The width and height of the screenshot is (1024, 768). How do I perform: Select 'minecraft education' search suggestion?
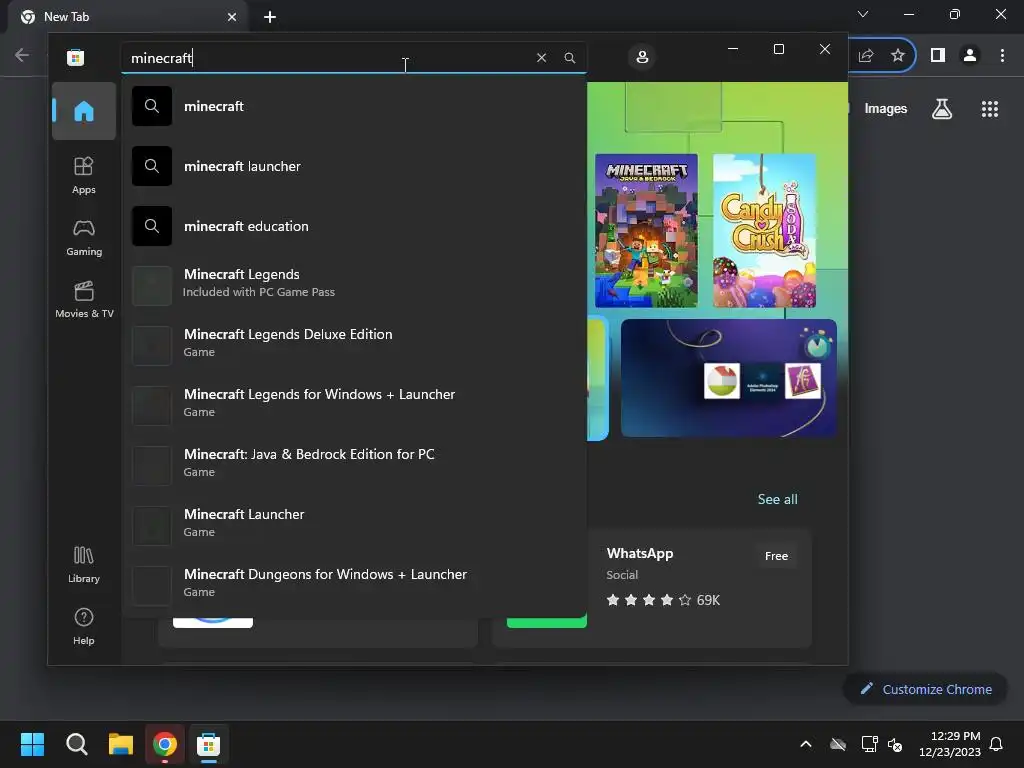pyautogui.click(x=353, y=226)
